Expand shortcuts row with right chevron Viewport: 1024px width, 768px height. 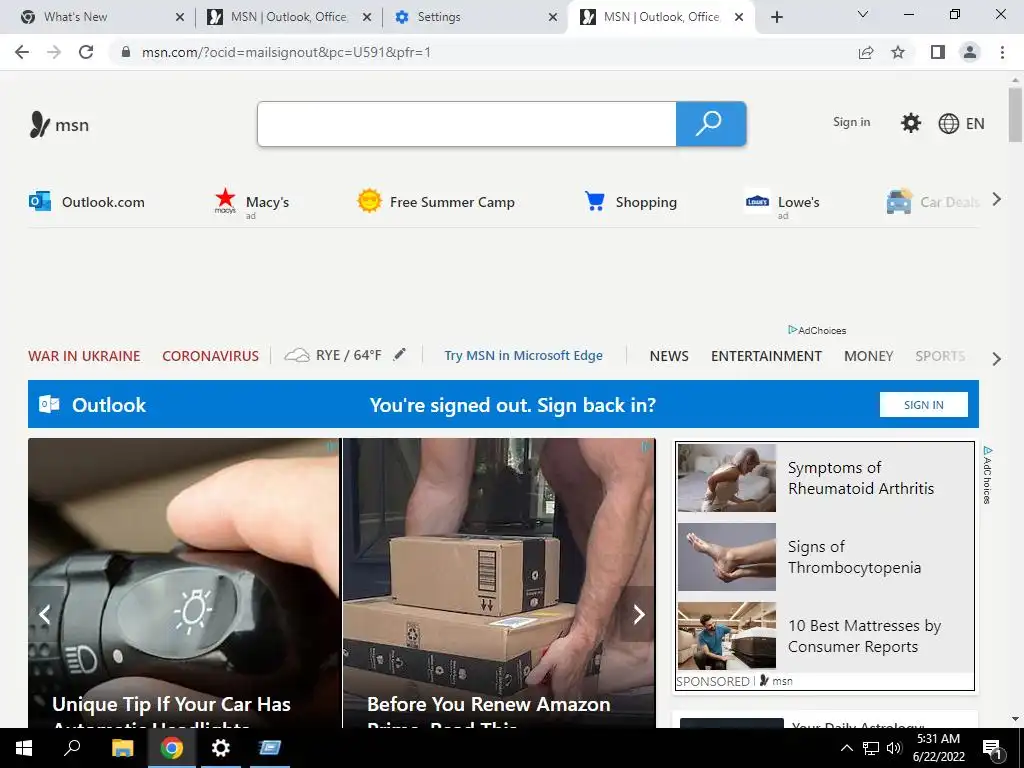pyautogui.click(x=997, y=199)
